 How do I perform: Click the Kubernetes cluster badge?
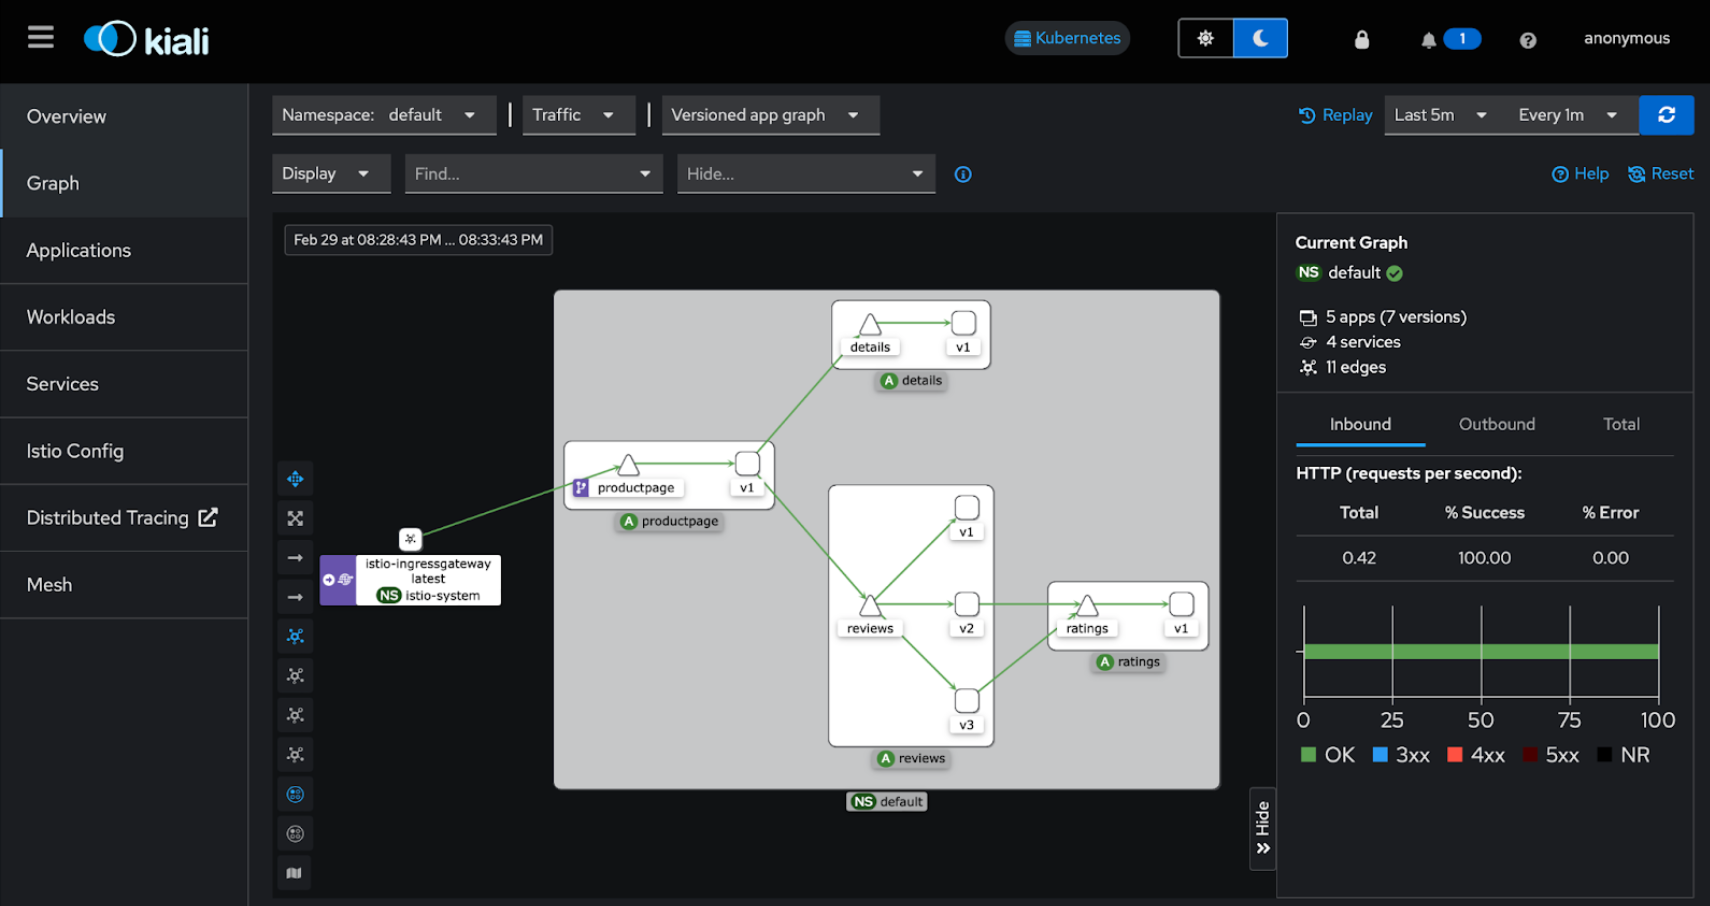[x=1067, y=38]
